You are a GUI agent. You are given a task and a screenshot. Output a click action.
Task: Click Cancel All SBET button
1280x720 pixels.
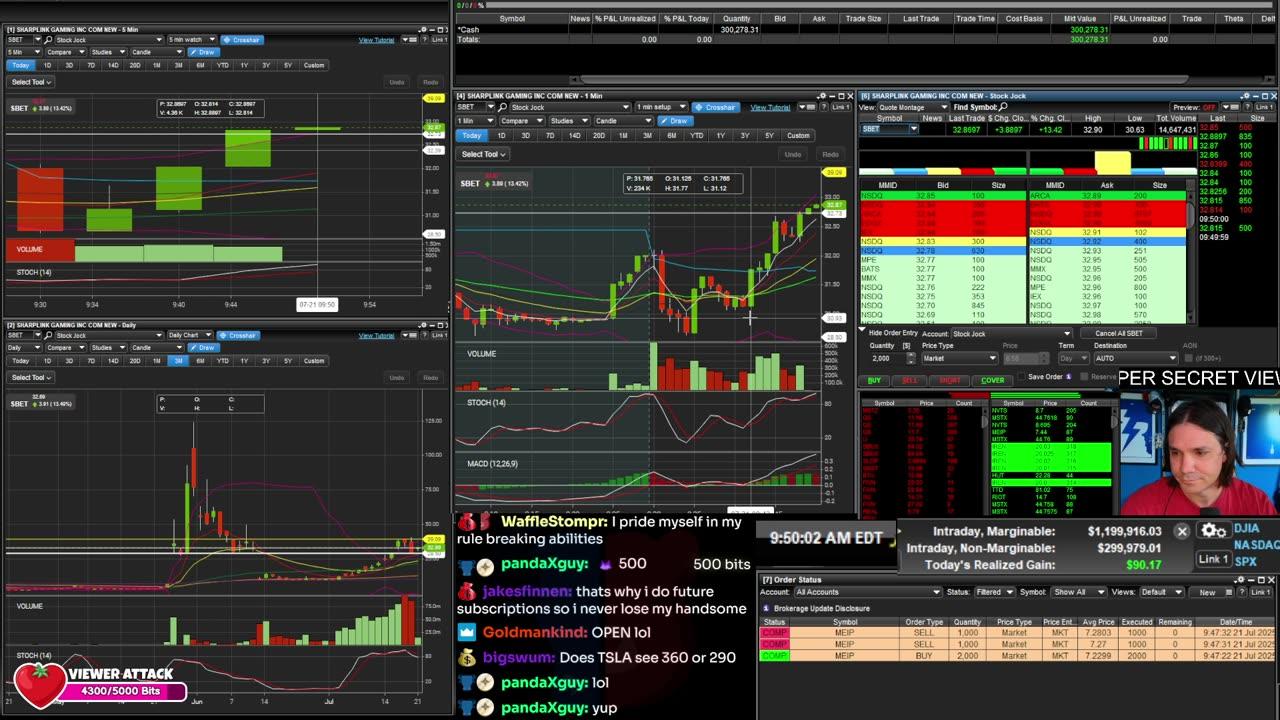point(1118,333)
